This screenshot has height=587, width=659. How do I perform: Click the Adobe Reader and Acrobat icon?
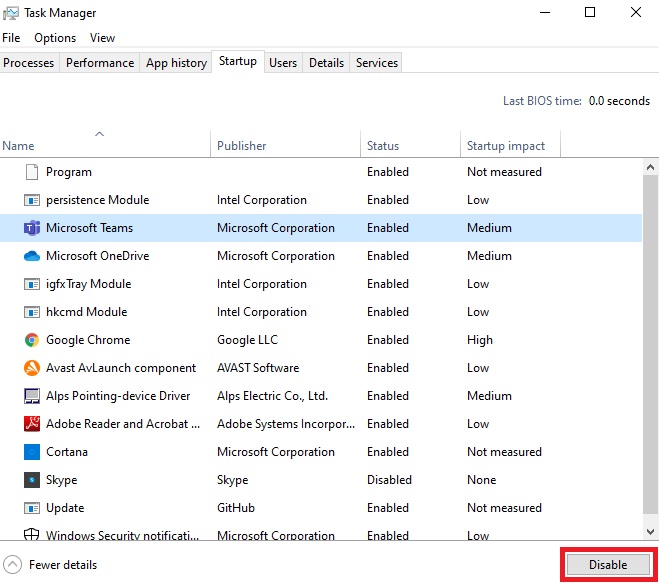coord(32,424)
